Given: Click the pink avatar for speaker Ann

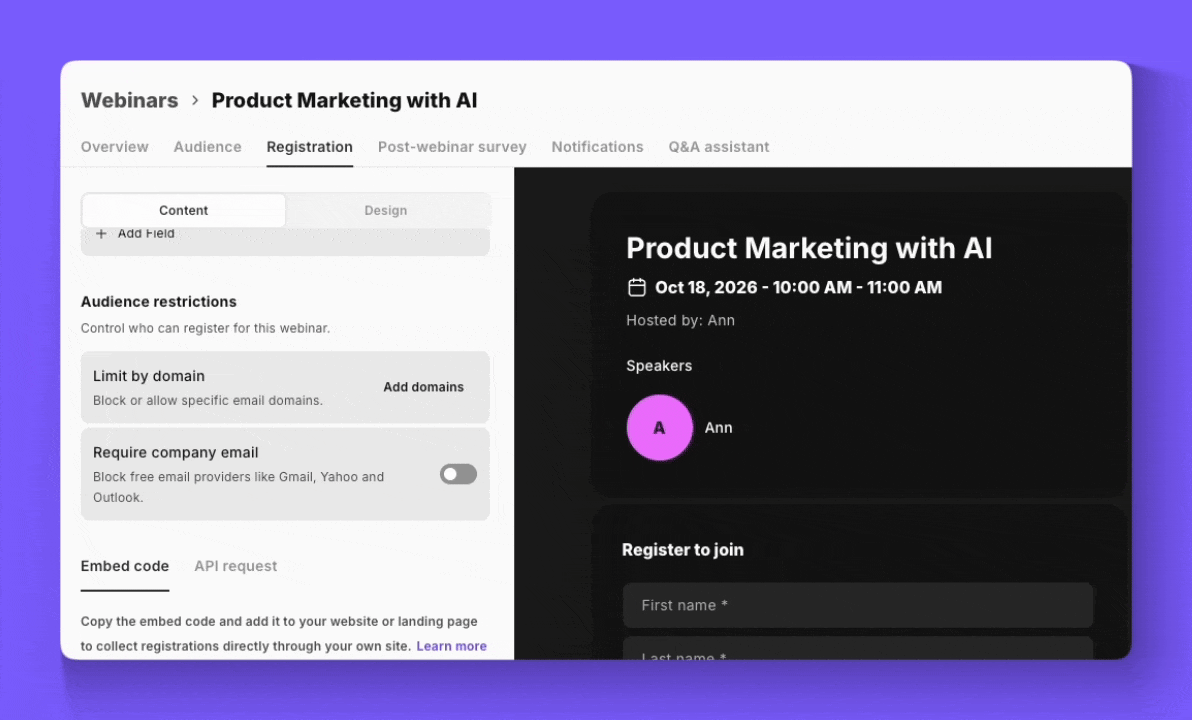Looking at the screenshot, I should coord(659,427).
